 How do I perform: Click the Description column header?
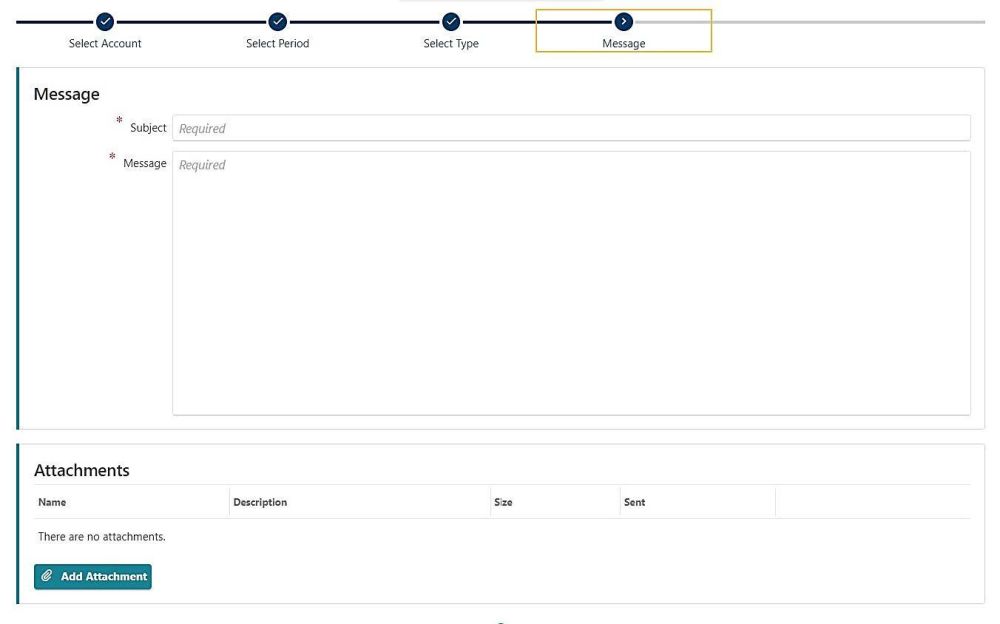260,502
